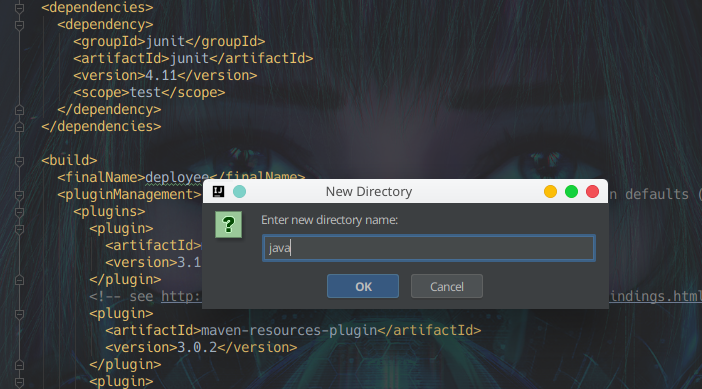Image resolution: width=702 pixels, height=389 pixels.
Task: Collapse the last visible <plugin> fold marker
Action: (19, 382)
